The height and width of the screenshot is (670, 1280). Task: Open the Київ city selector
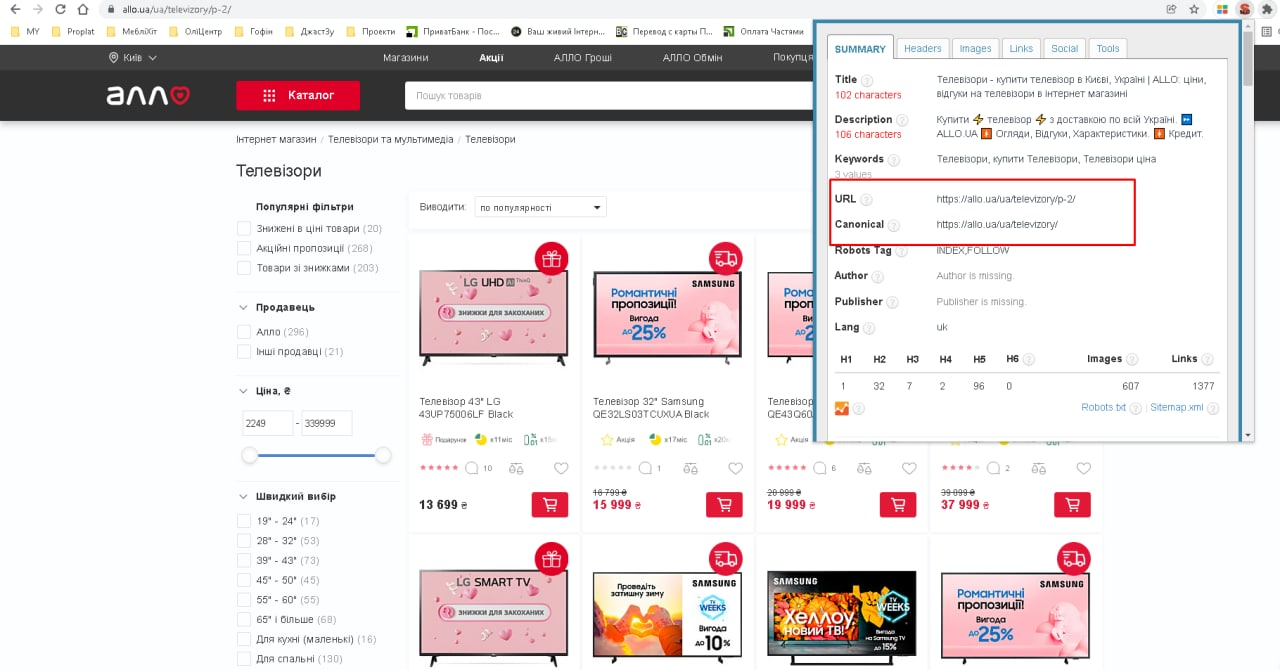pos(133,58)
